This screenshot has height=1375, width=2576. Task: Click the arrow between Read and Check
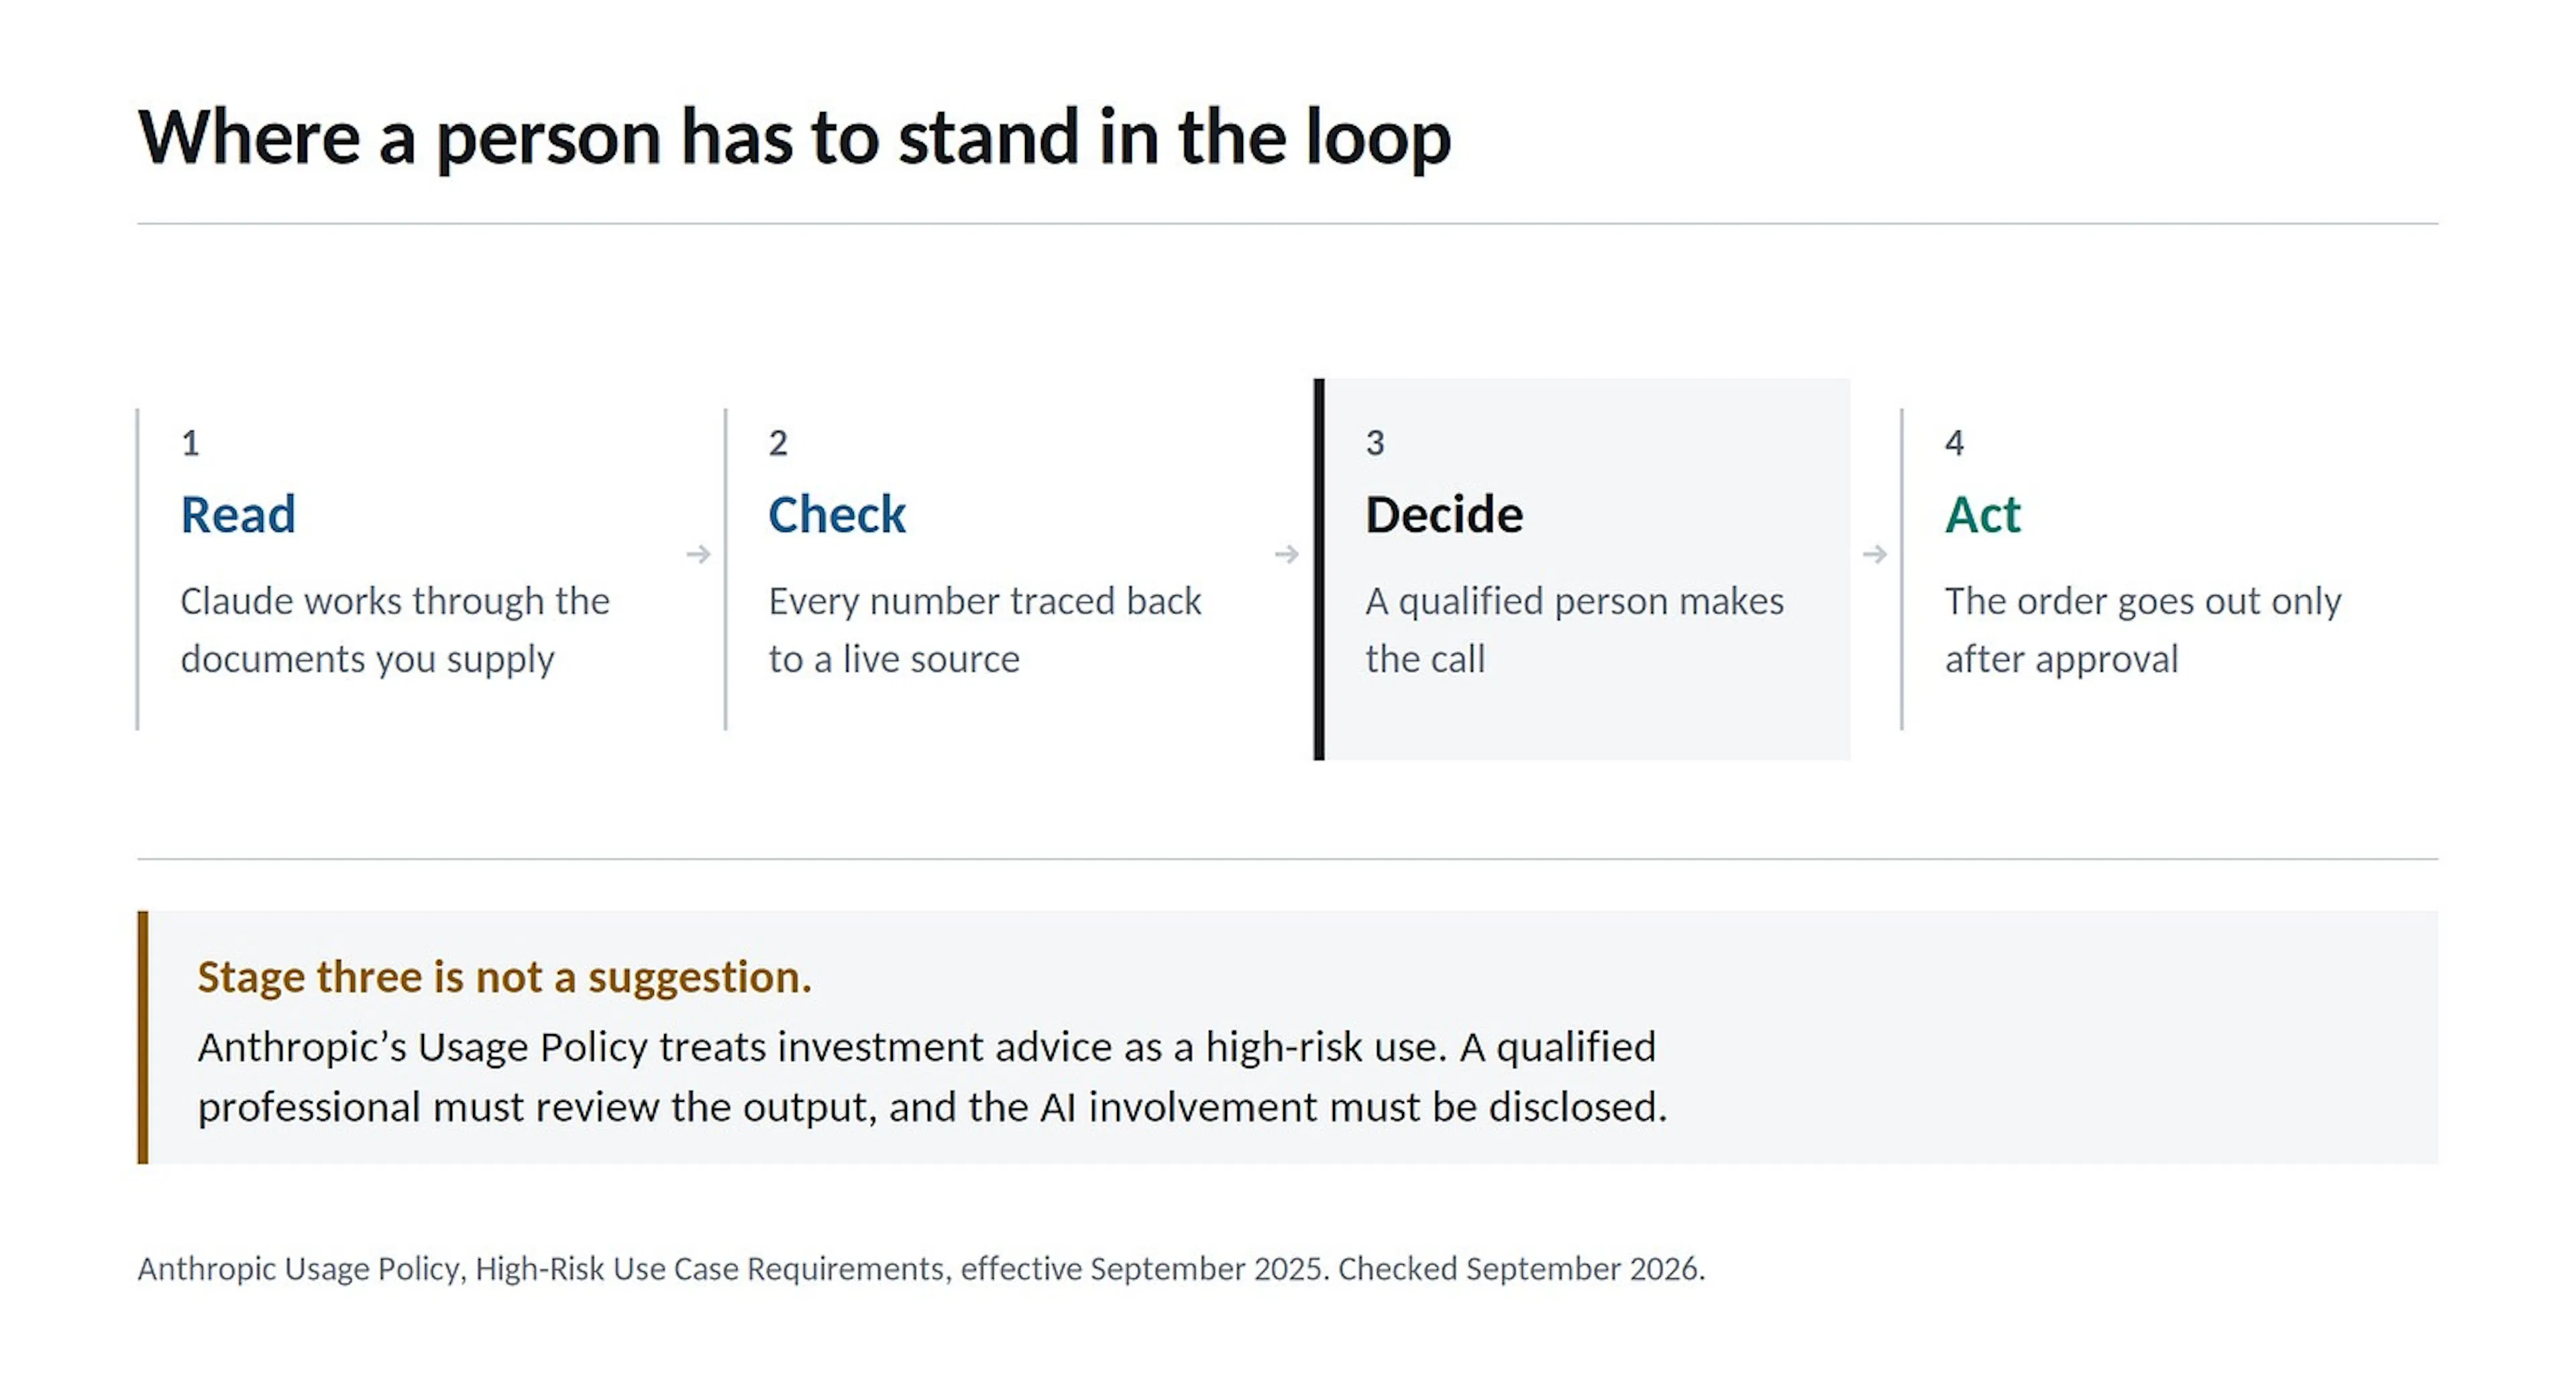[699, 554]
